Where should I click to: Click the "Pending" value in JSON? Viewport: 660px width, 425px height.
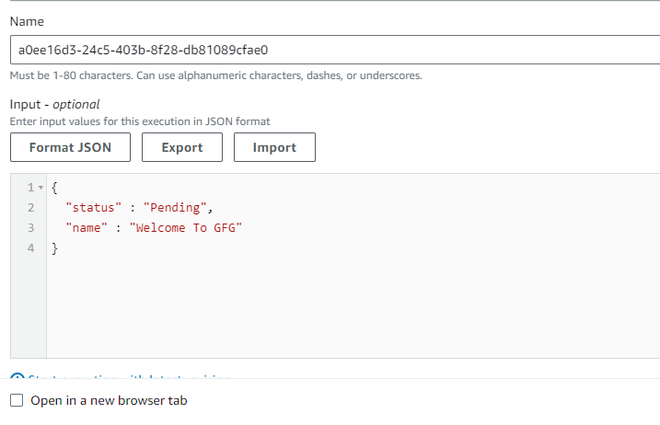click(x=177, y=207)
